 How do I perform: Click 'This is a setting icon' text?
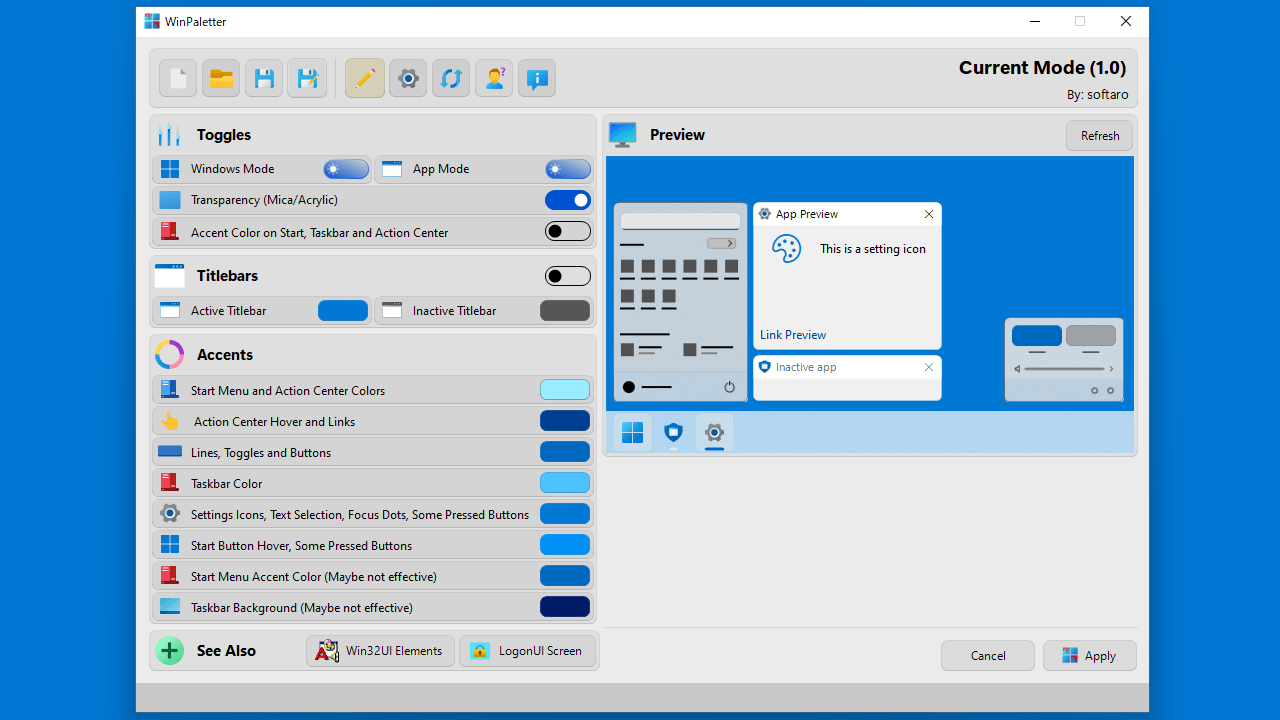coord(873,249)
